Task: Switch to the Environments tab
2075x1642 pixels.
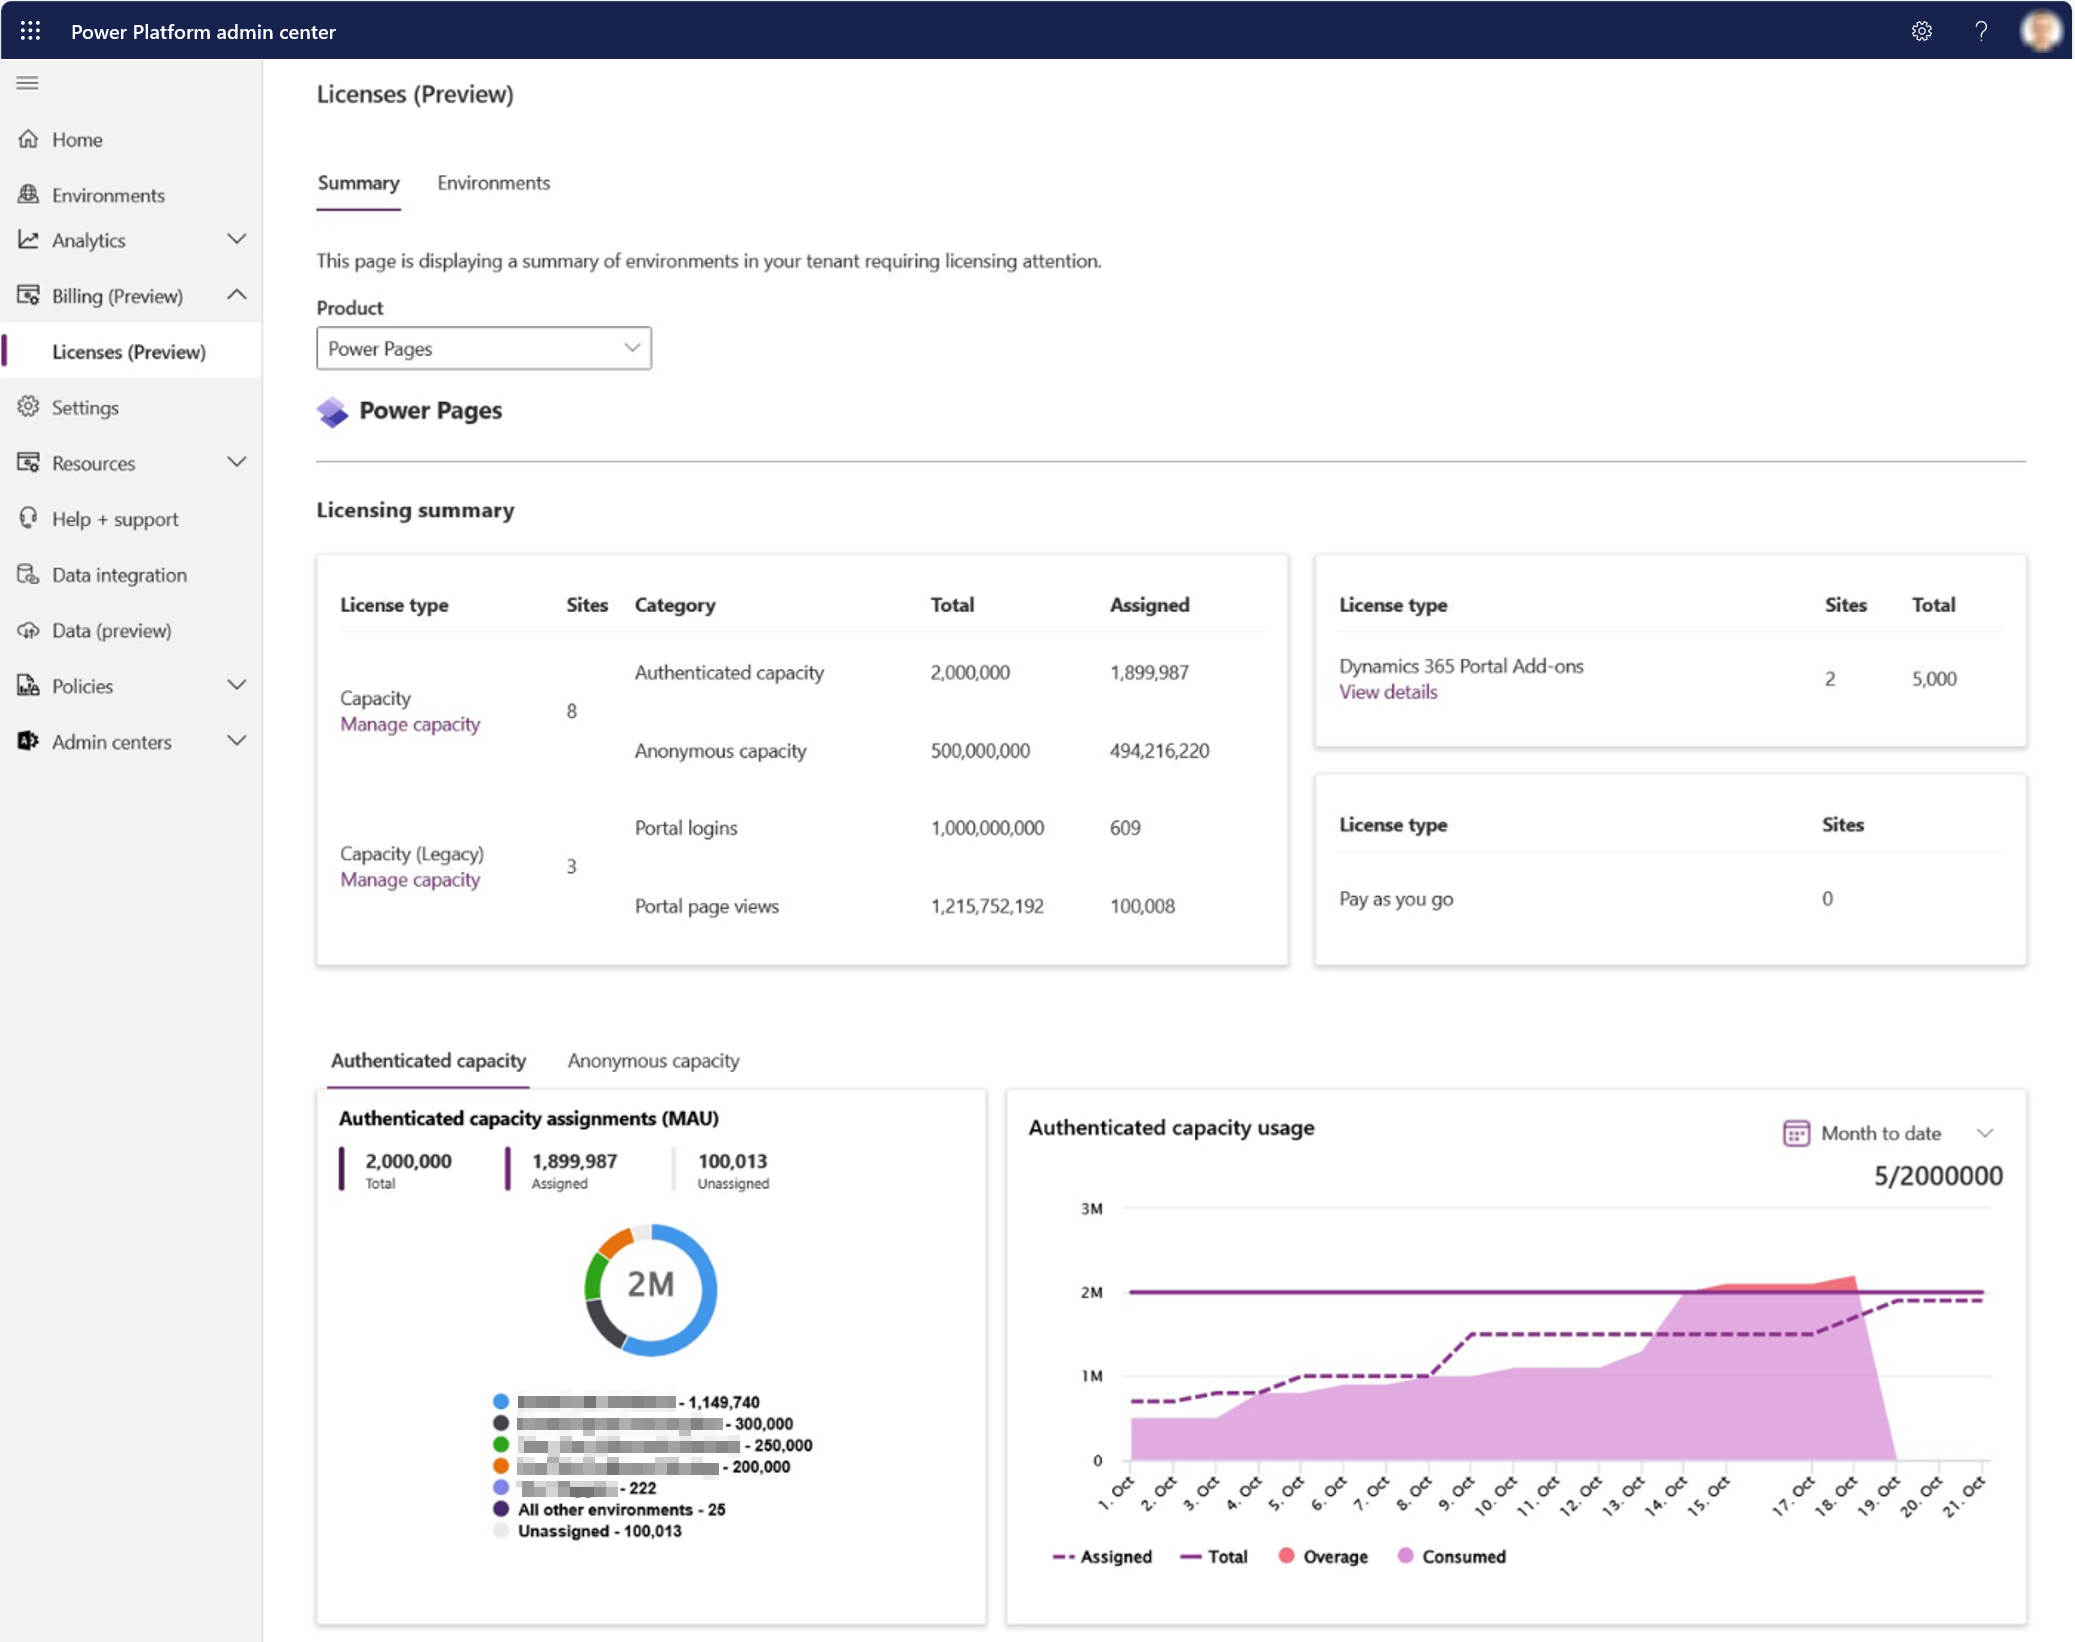Action: [x=493, y=182]
